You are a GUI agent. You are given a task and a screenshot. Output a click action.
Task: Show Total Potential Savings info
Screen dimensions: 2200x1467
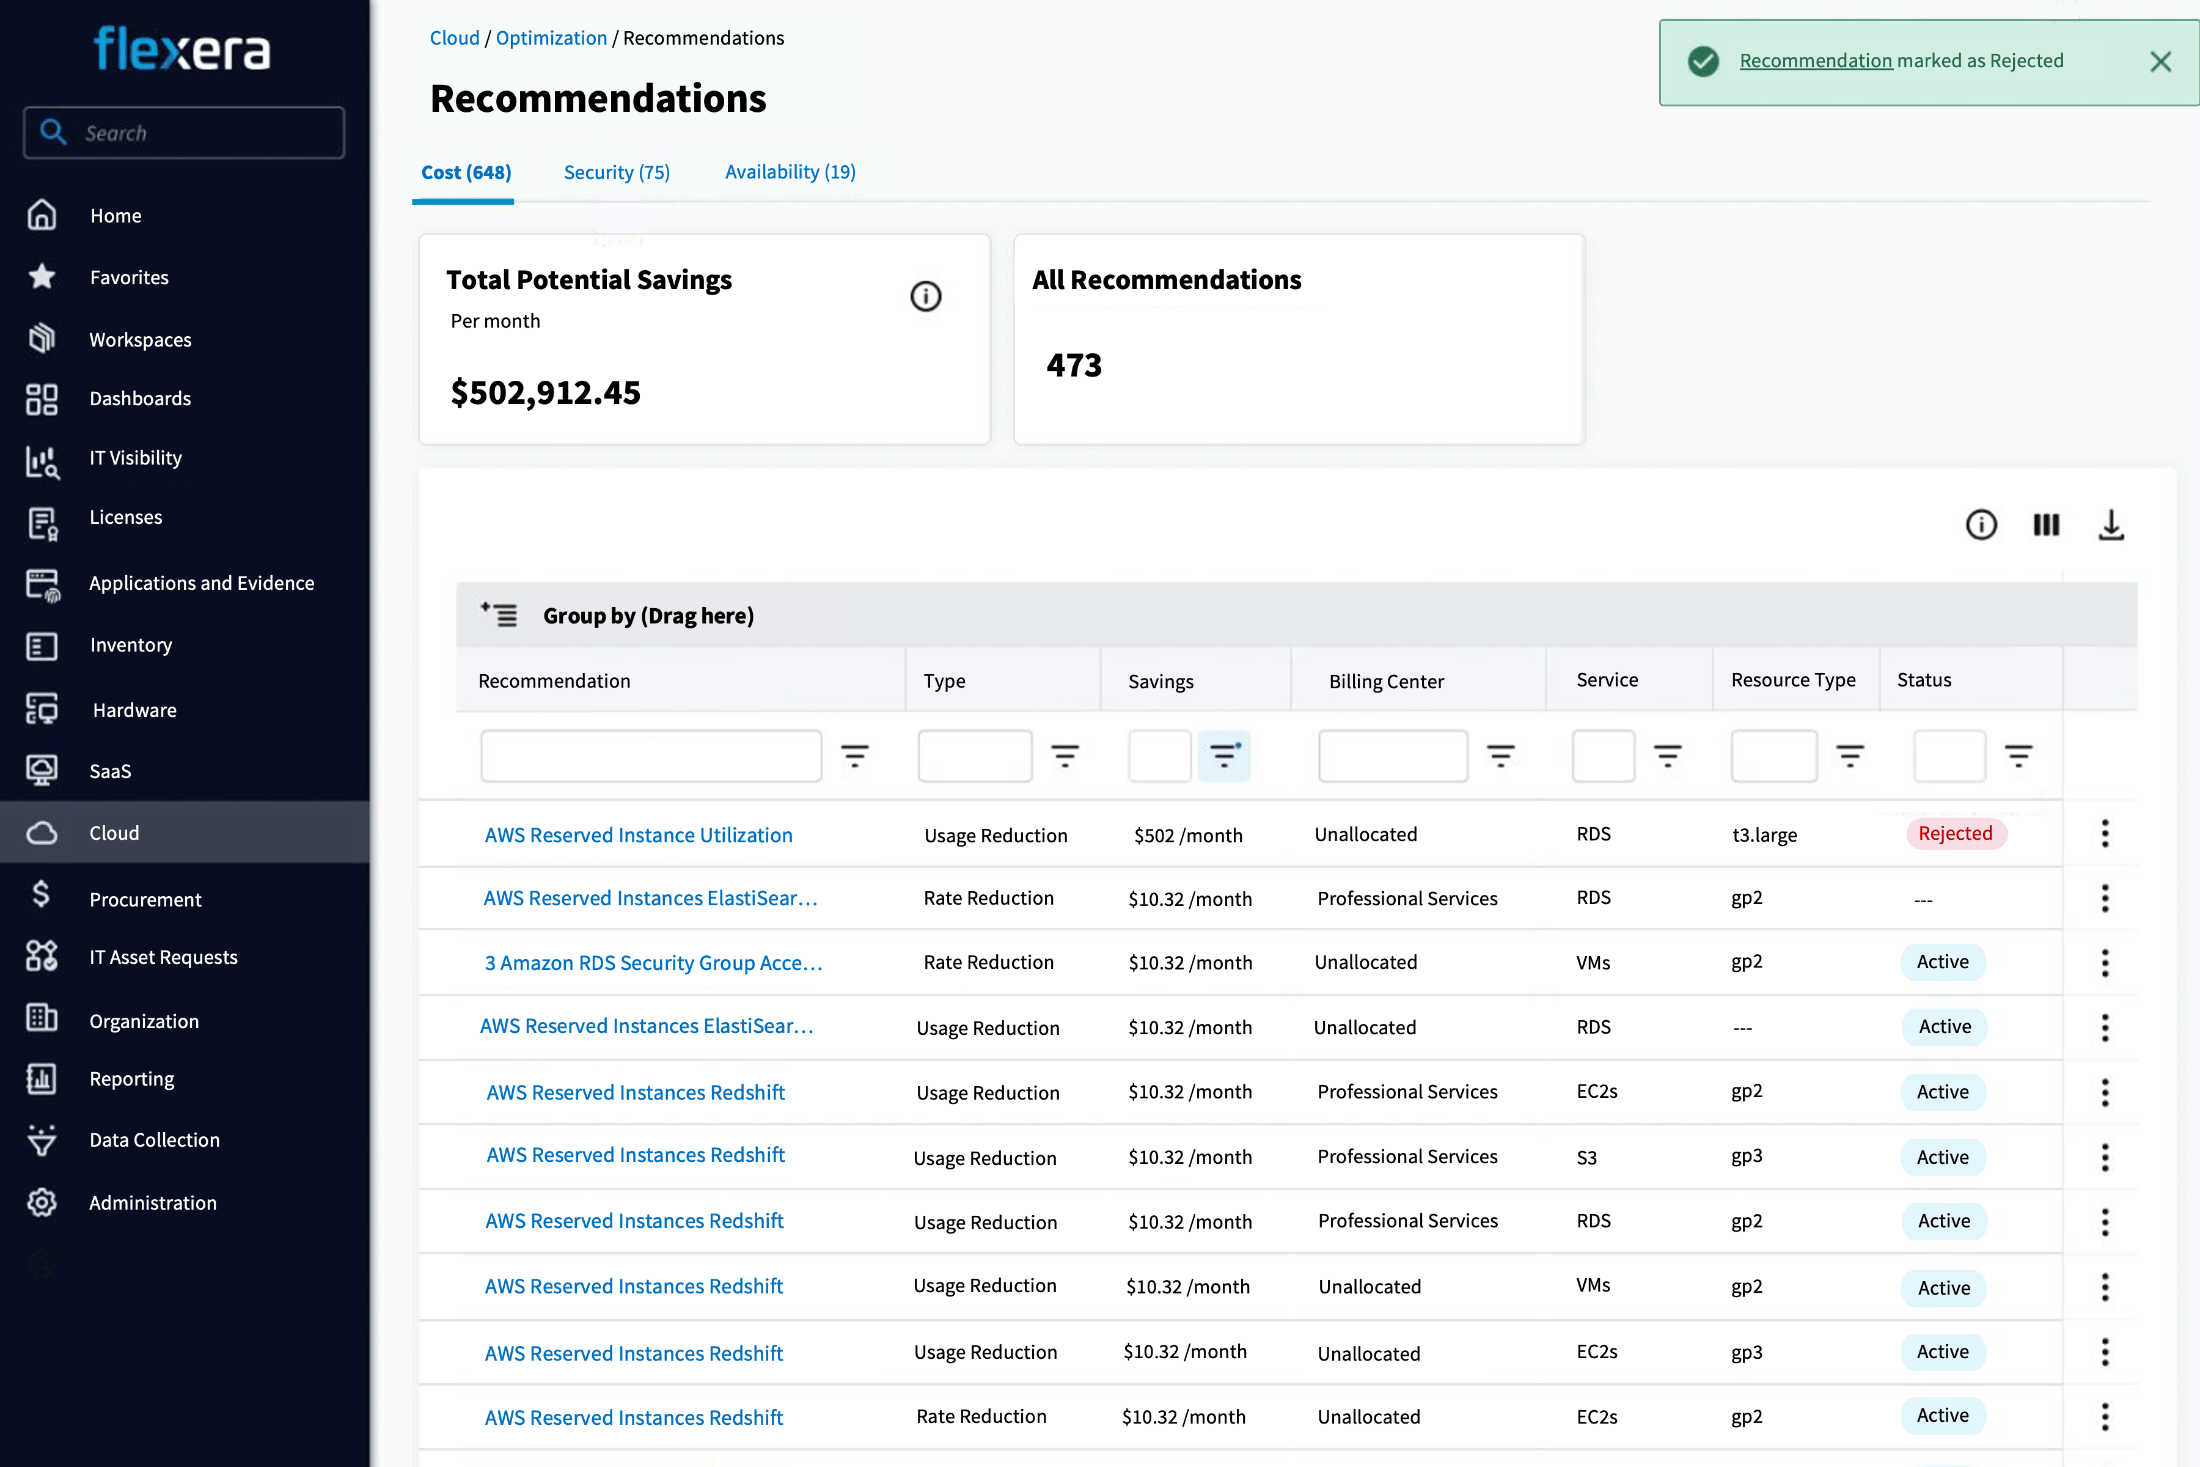(926, 296)
